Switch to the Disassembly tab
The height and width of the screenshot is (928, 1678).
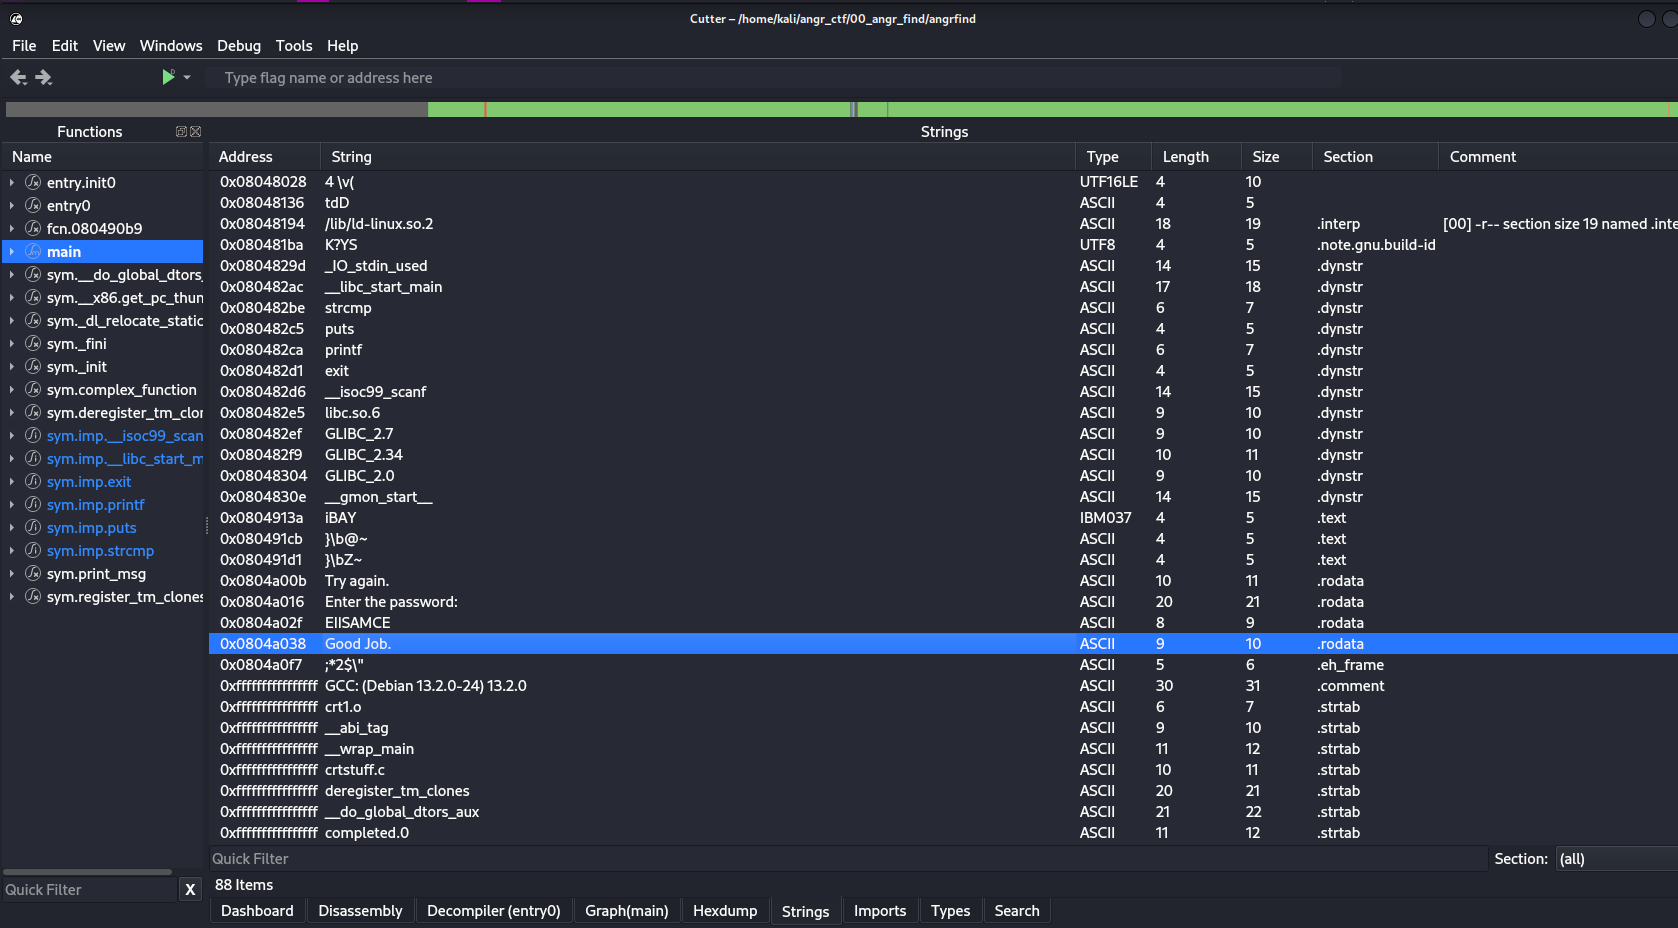(x=360, y=911)
